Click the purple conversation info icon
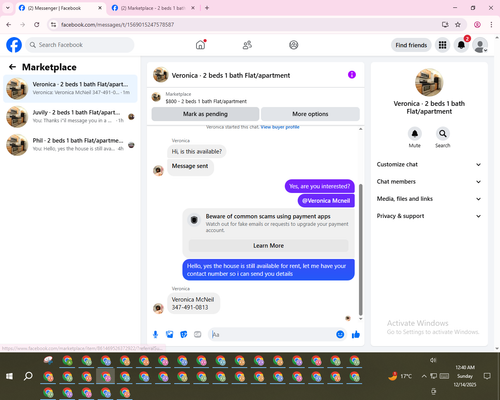The width and height of the screenshot is (500, 400). pos(352,75)
